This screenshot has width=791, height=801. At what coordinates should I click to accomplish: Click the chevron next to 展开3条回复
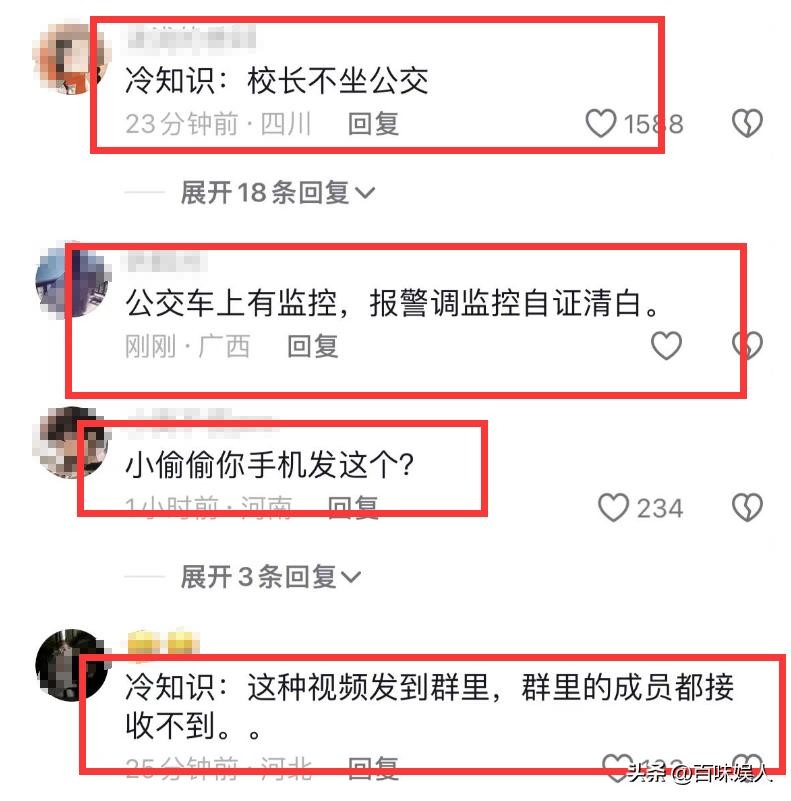[351, 577]
